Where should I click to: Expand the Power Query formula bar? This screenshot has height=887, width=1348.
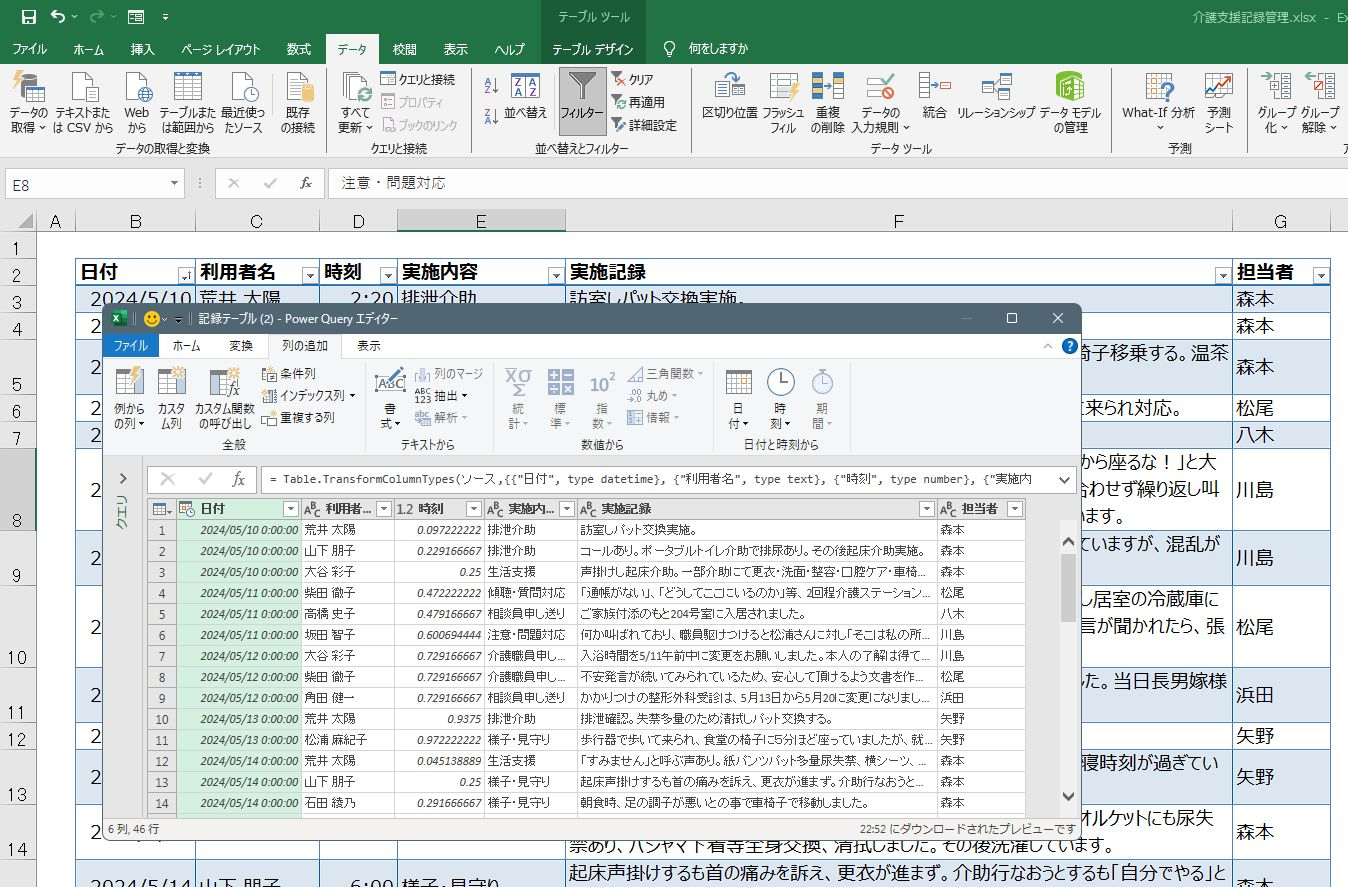click(1064, 480)
